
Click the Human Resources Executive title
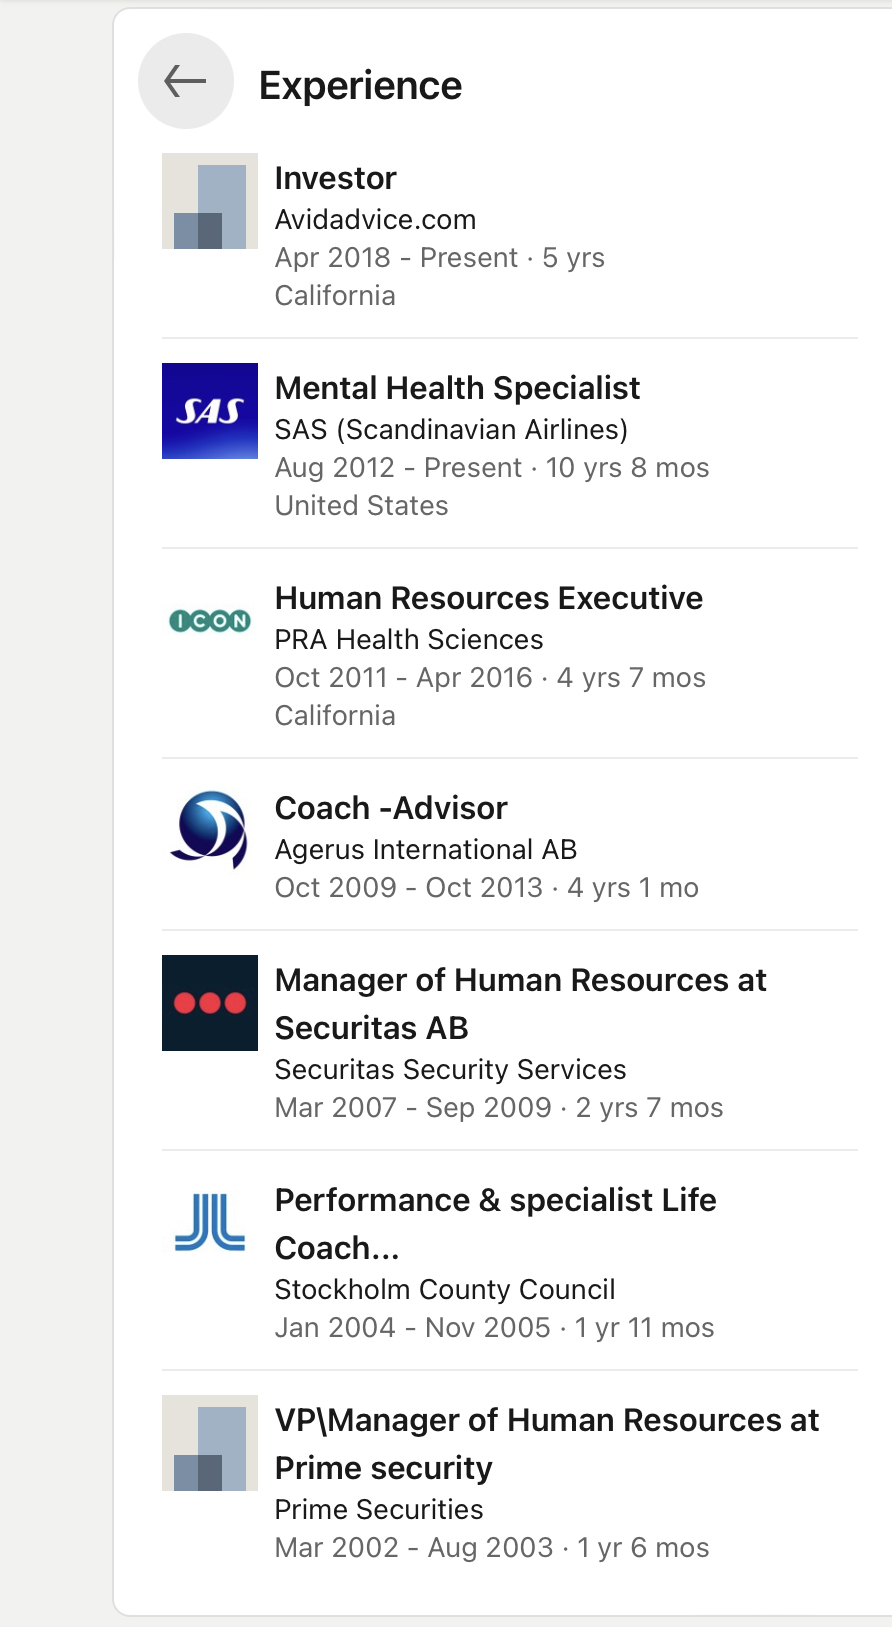pyautogui.click(x=488, y=598)
